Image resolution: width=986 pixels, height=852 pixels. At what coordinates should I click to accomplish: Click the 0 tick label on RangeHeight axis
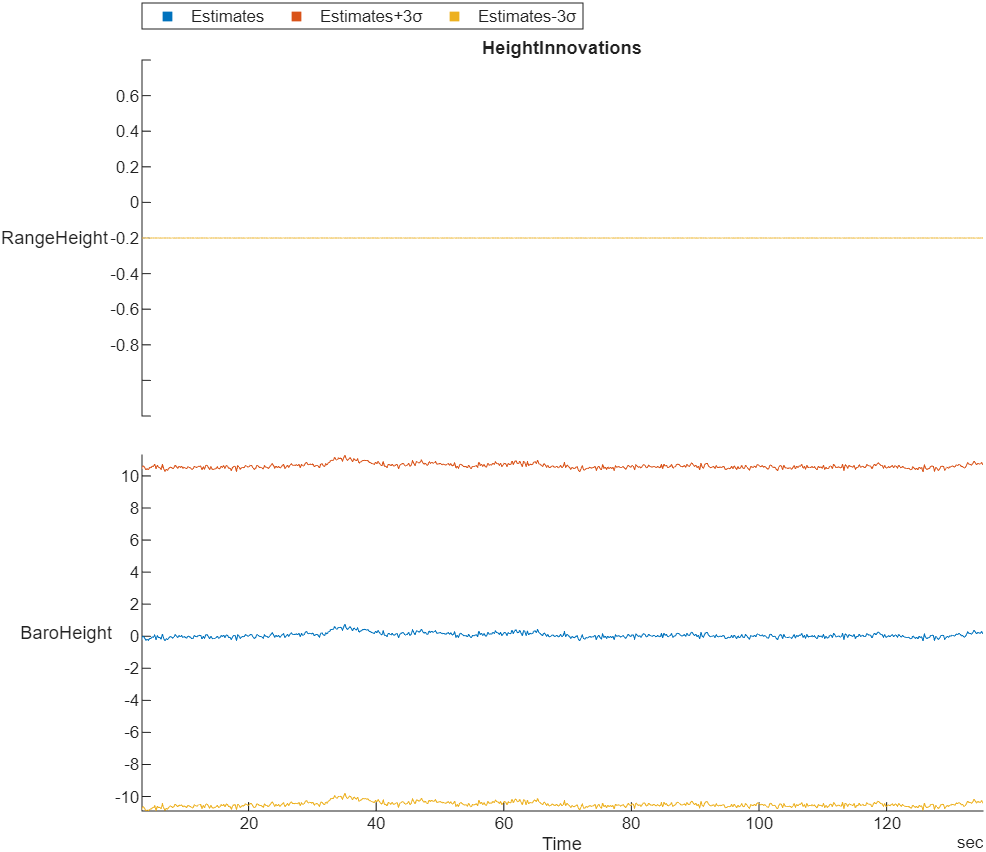[x=133, y=202]
